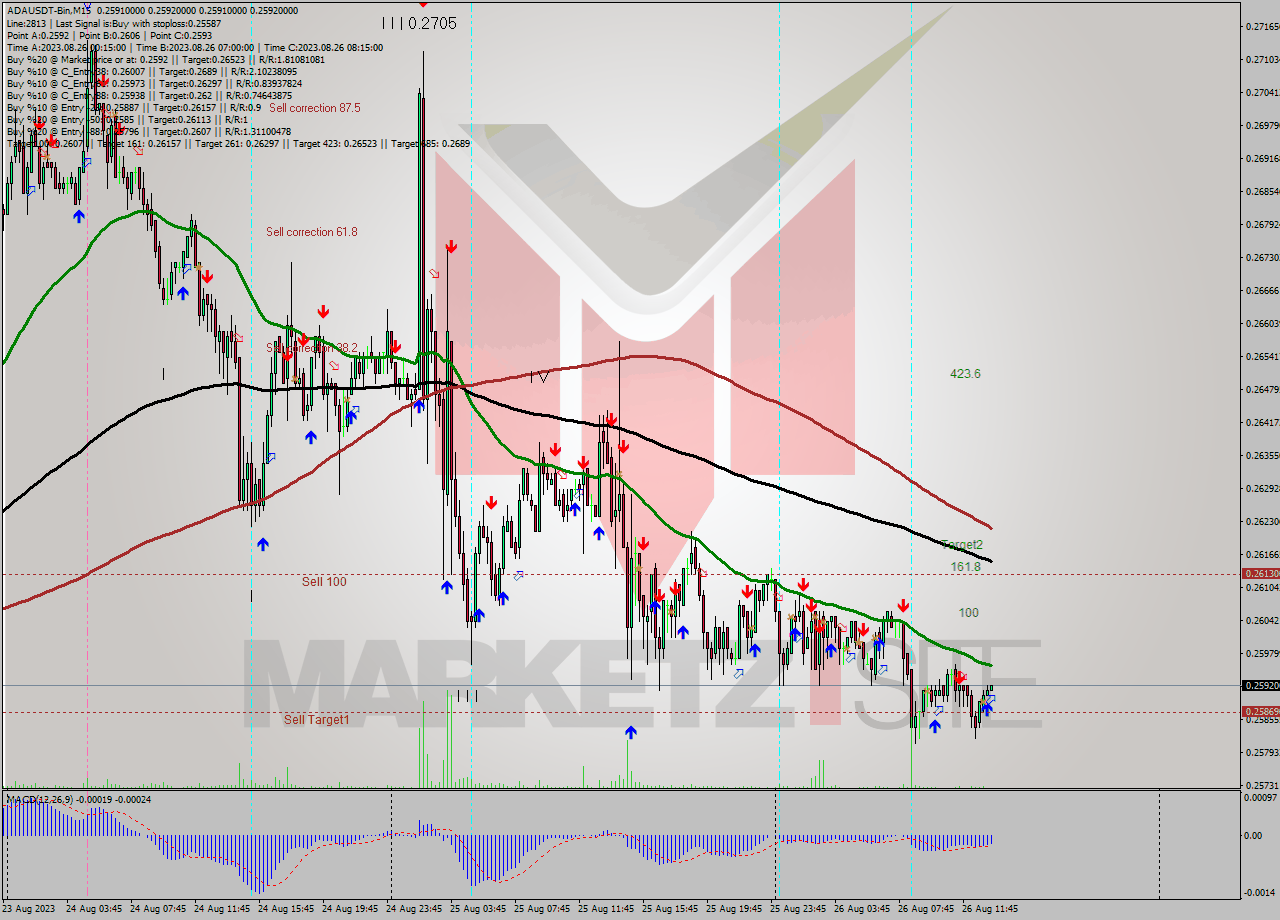Click the '26 Aug 07:45' time axis label

click(x=926, y=909)
